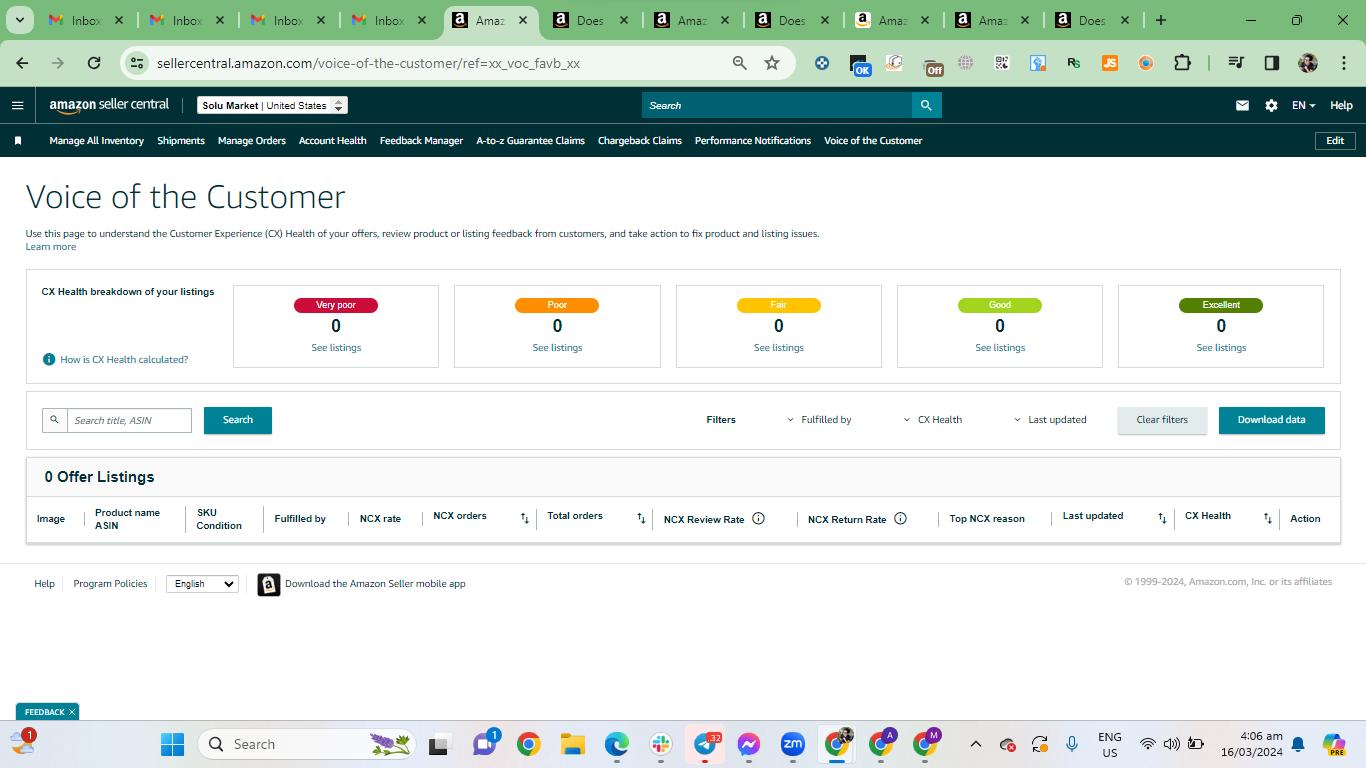Click the Amazon Seller Central logo
Screen dimensions: 1366x768
109,105
